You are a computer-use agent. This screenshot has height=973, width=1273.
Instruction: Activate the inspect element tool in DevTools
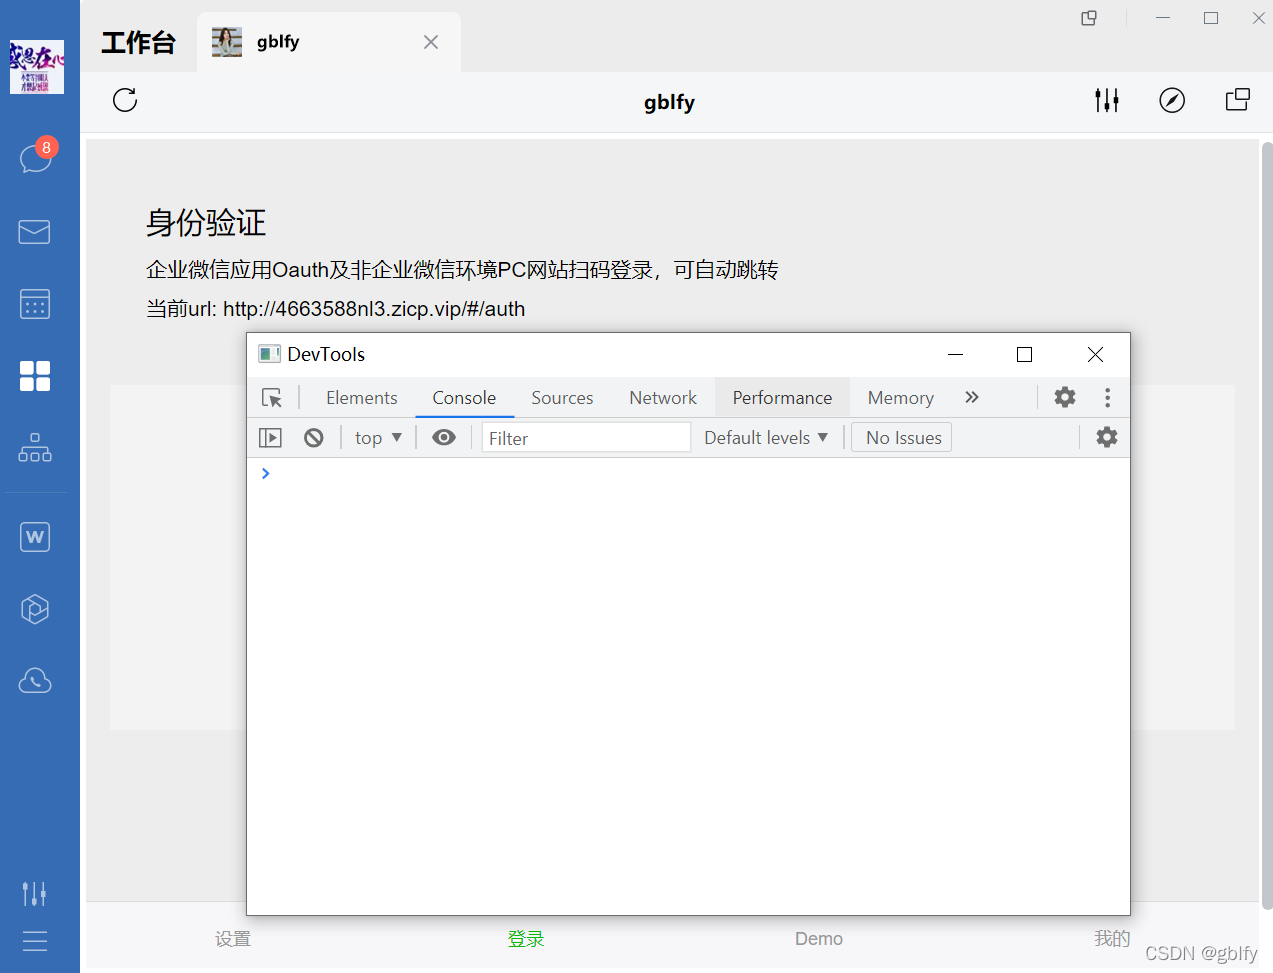coord(272,397)
